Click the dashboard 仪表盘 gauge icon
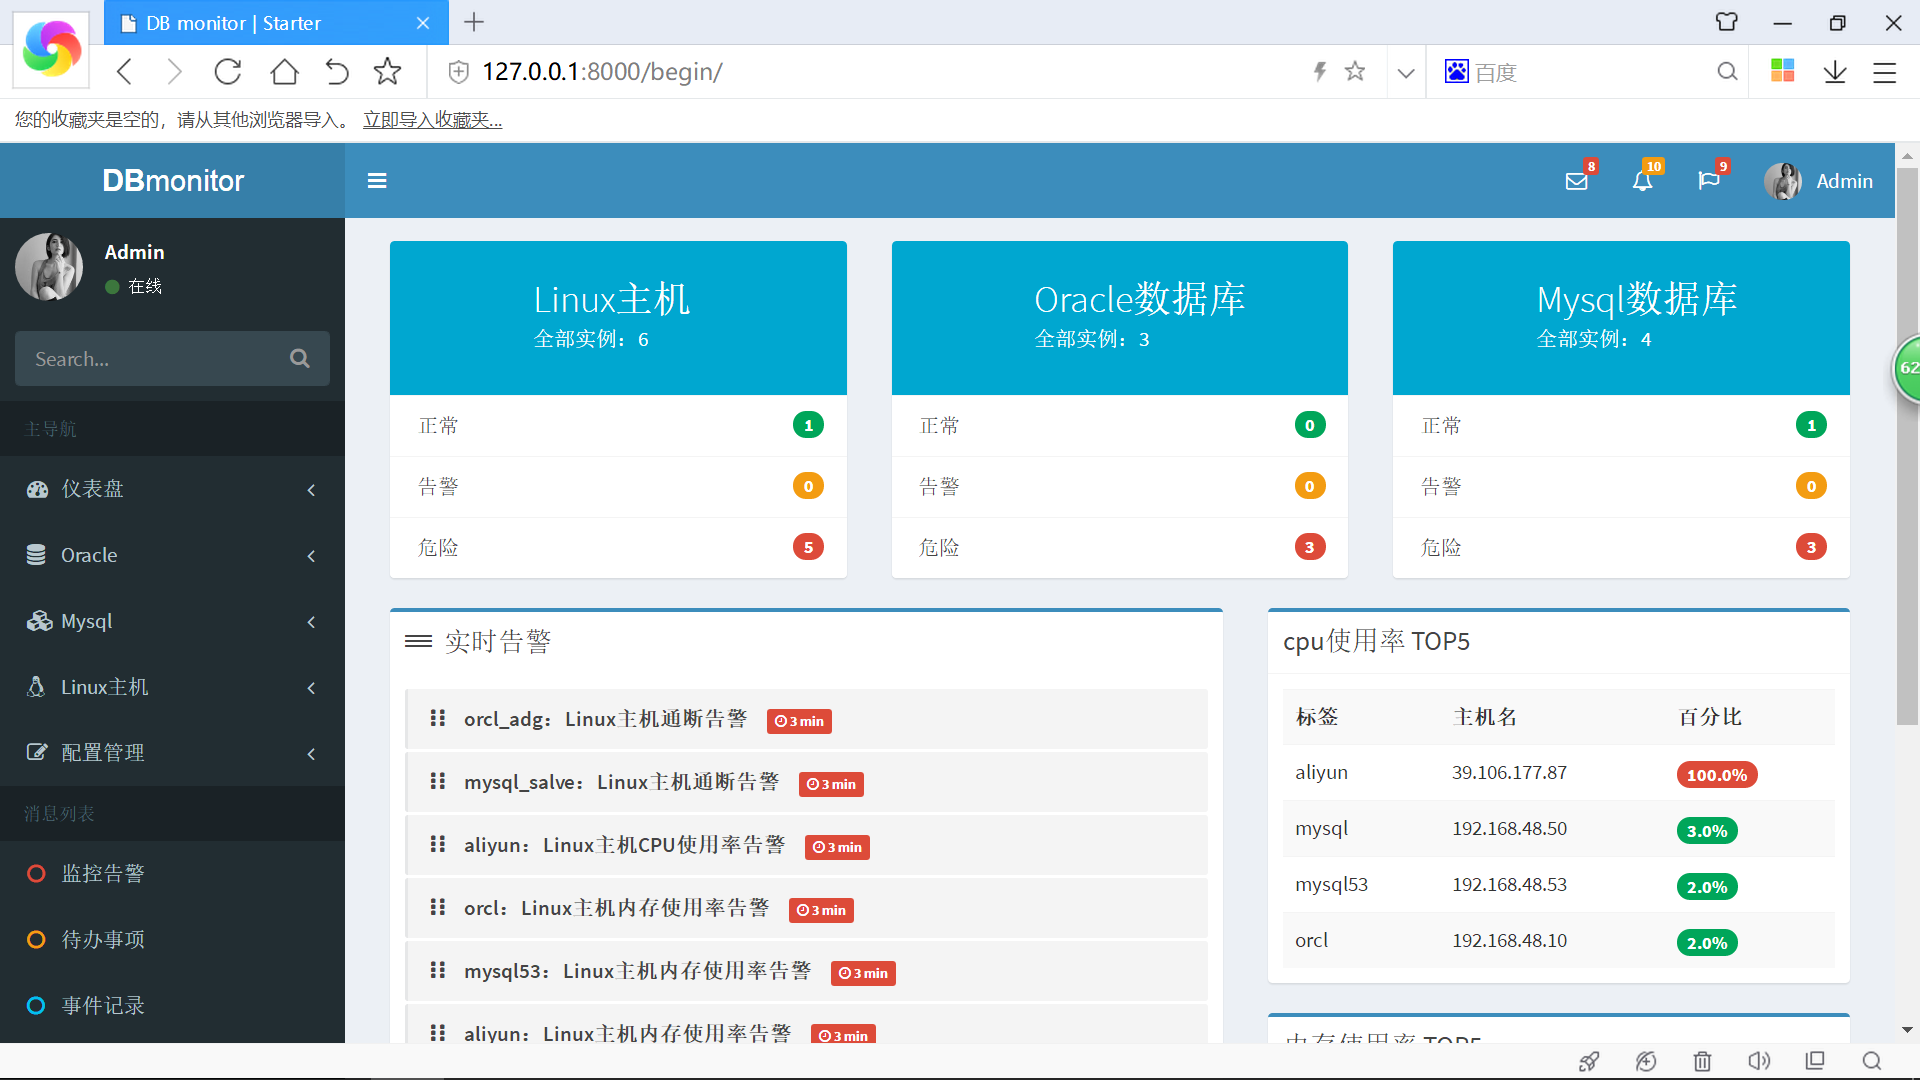Image resolution: width=1920 pixels, height=1080 pixels. pos(37,489)
